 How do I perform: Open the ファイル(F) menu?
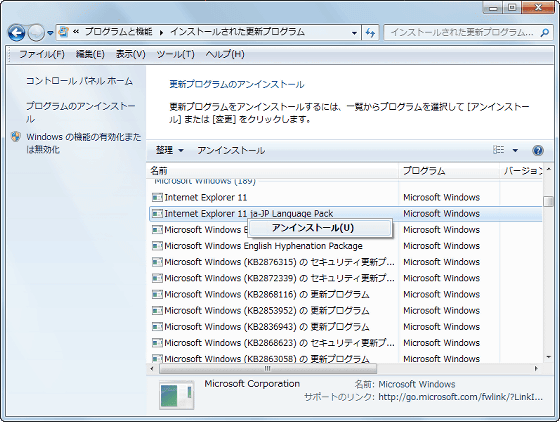tap(42, 54)
